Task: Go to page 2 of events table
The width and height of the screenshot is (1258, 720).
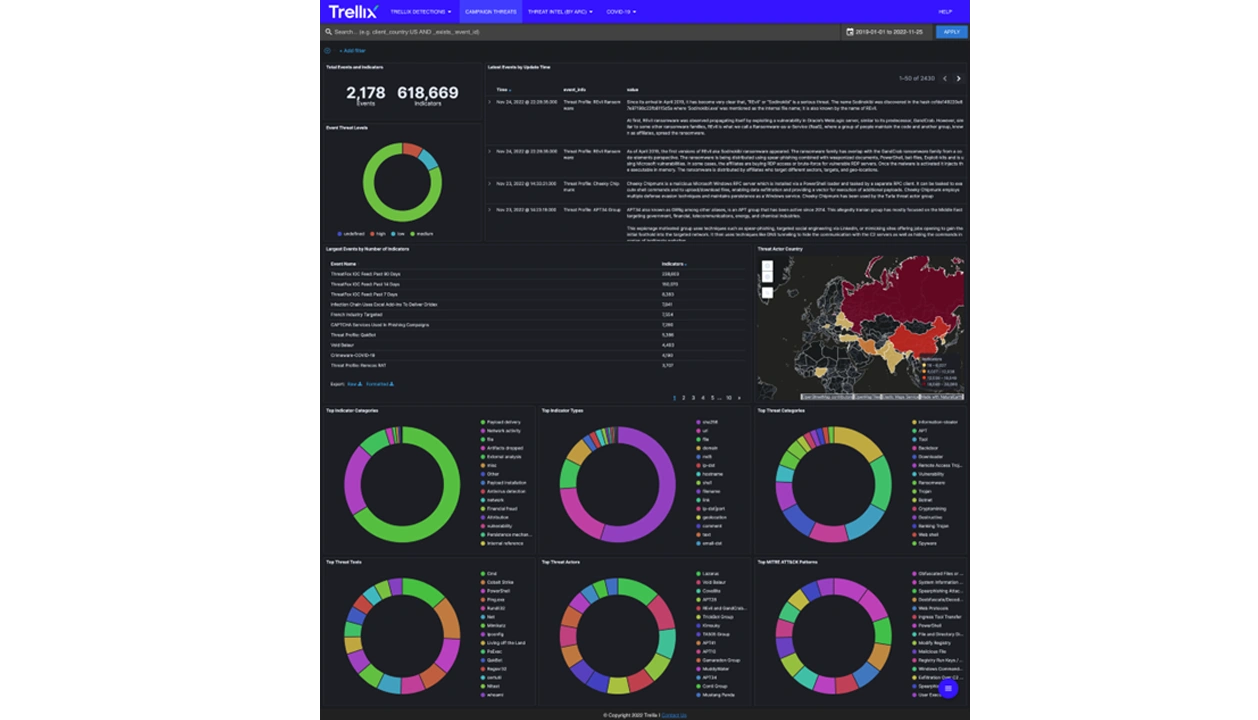Action: pyautogui.click(x=683, y=397)
